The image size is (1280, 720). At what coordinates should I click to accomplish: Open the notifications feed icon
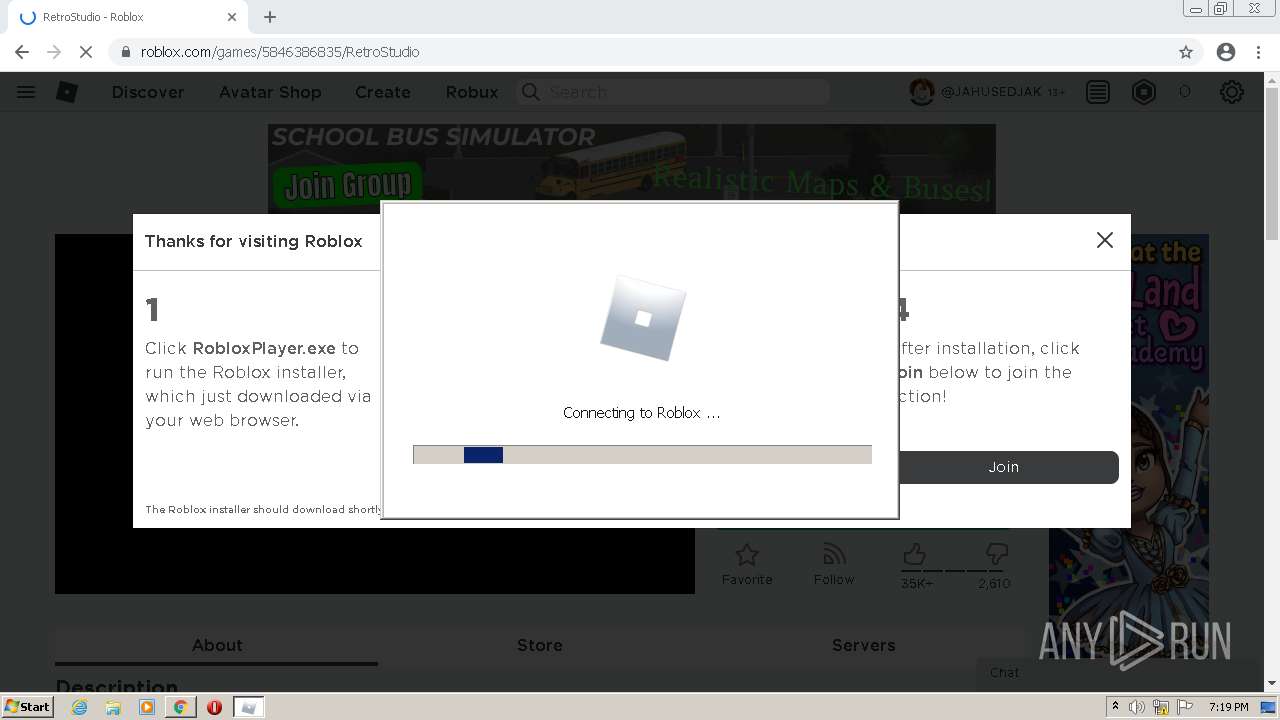coord(1098,92)
